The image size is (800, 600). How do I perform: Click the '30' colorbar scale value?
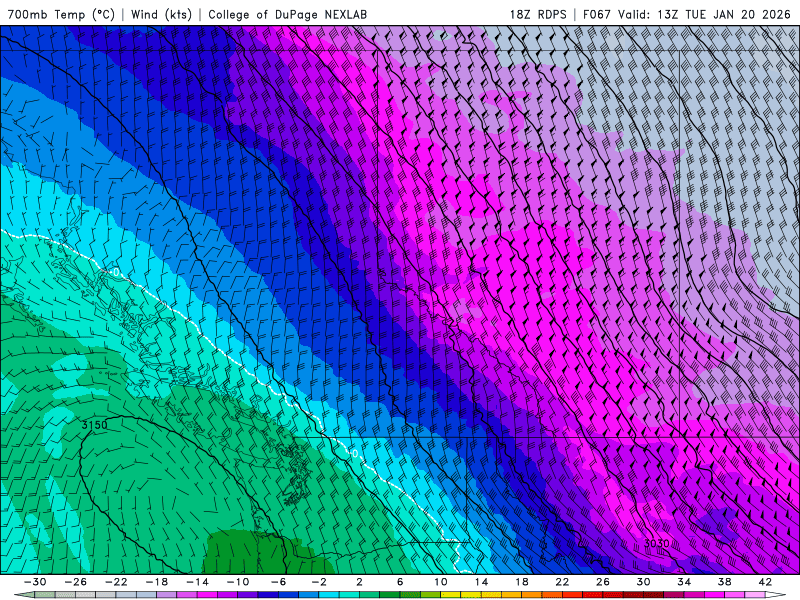(x=643, y=582)
